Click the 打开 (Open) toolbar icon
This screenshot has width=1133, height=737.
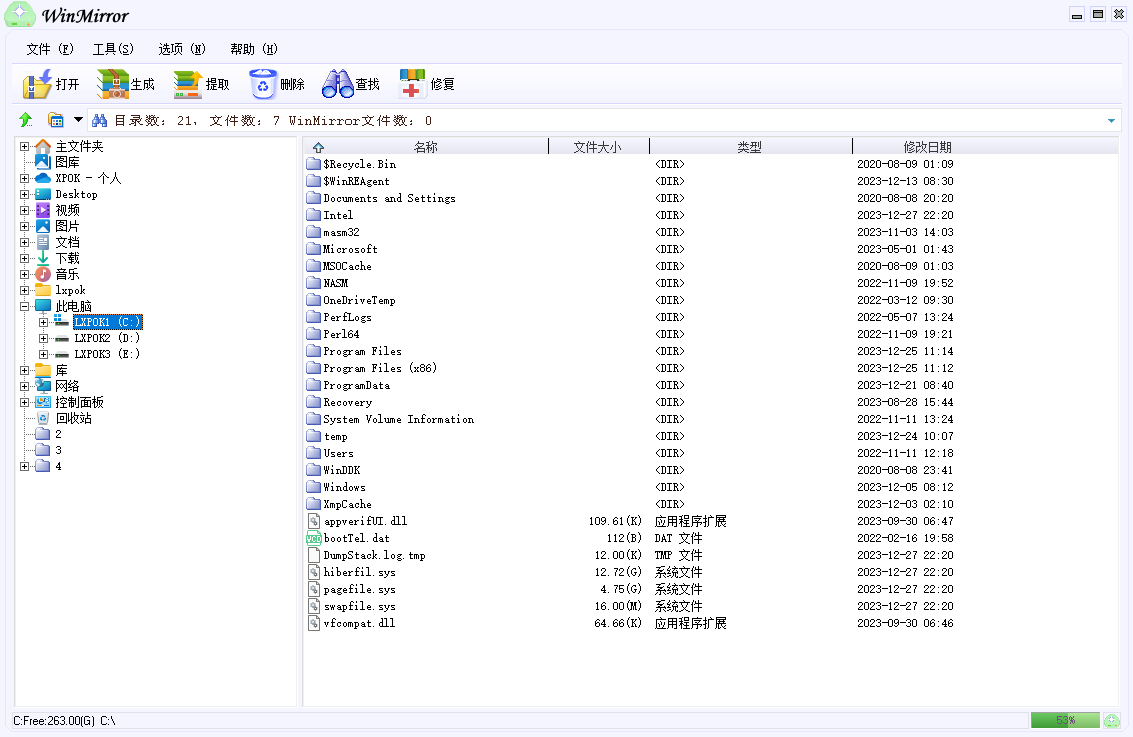tap(38, 85)
